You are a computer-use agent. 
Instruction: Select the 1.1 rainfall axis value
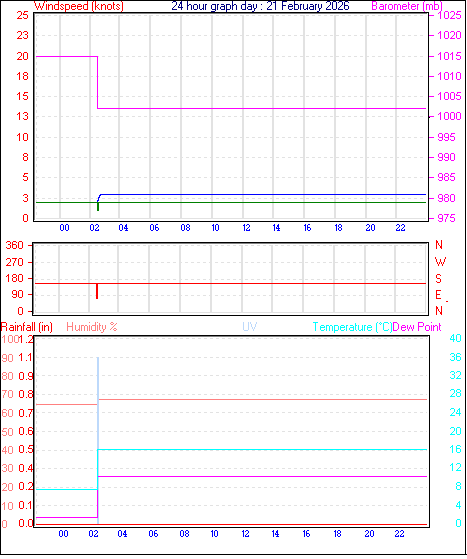click(26, 358)
